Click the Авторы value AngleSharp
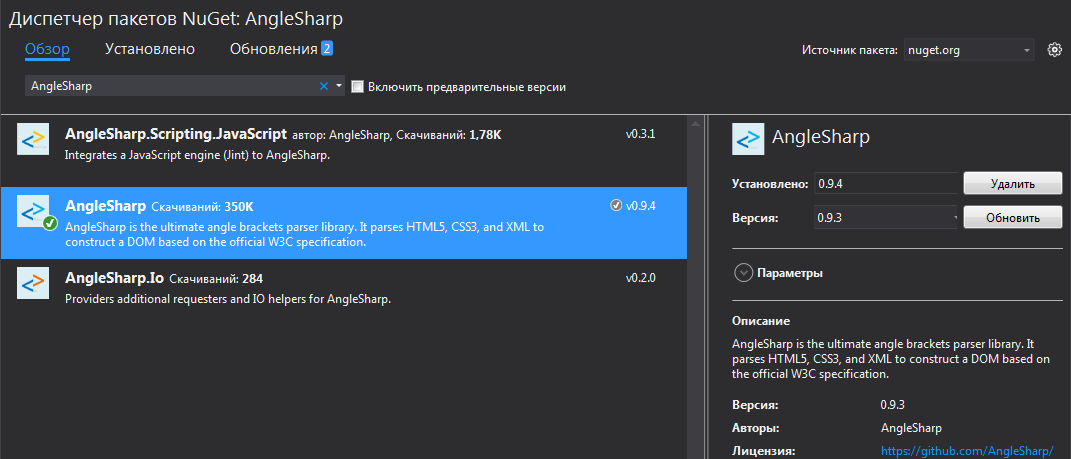The height and width of the screenshot is (459, 1071). coord(911,428)
